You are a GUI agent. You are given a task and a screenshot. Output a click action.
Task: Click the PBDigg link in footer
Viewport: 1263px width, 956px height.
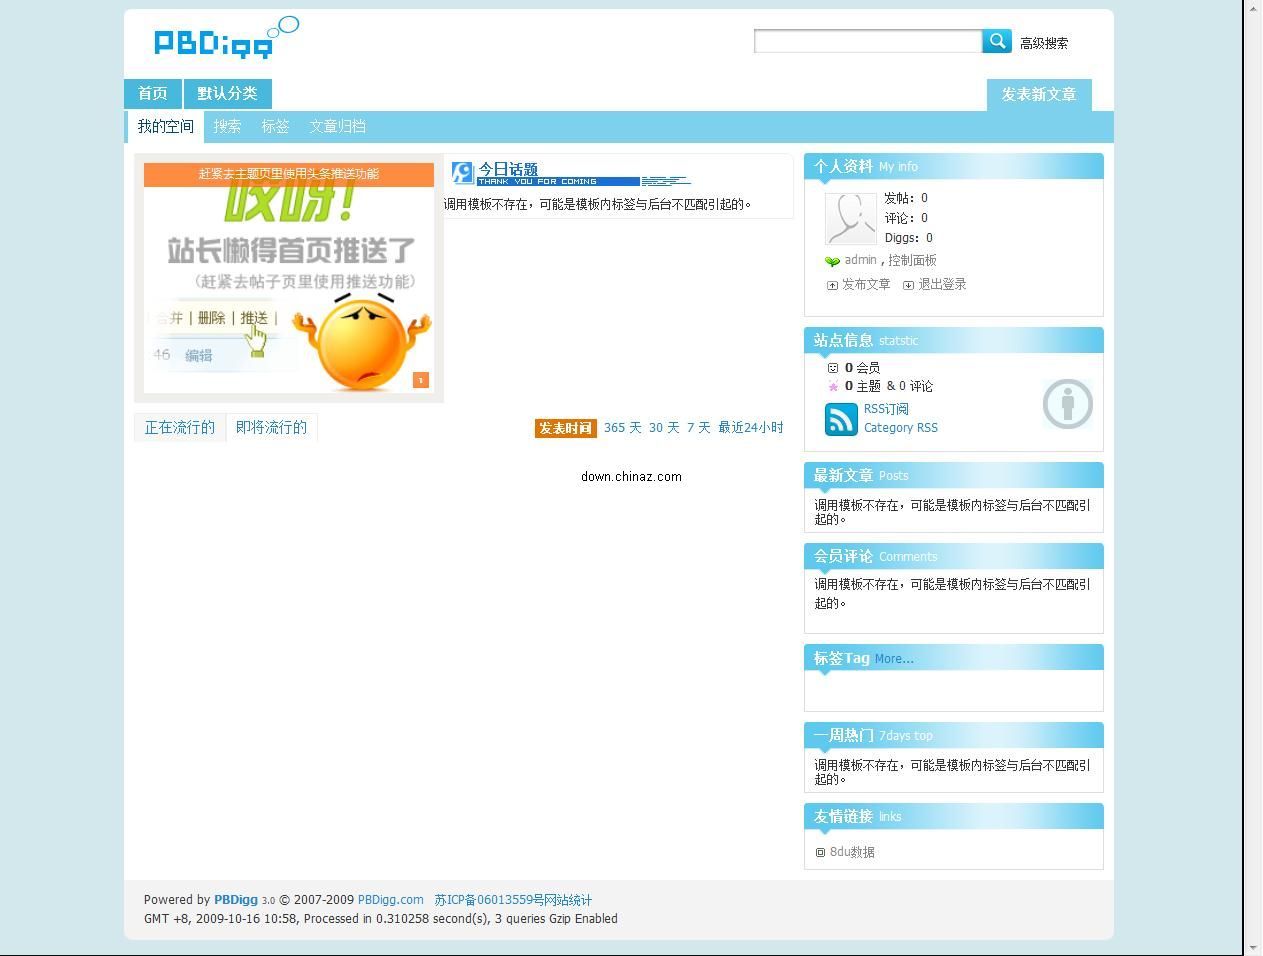236,900
